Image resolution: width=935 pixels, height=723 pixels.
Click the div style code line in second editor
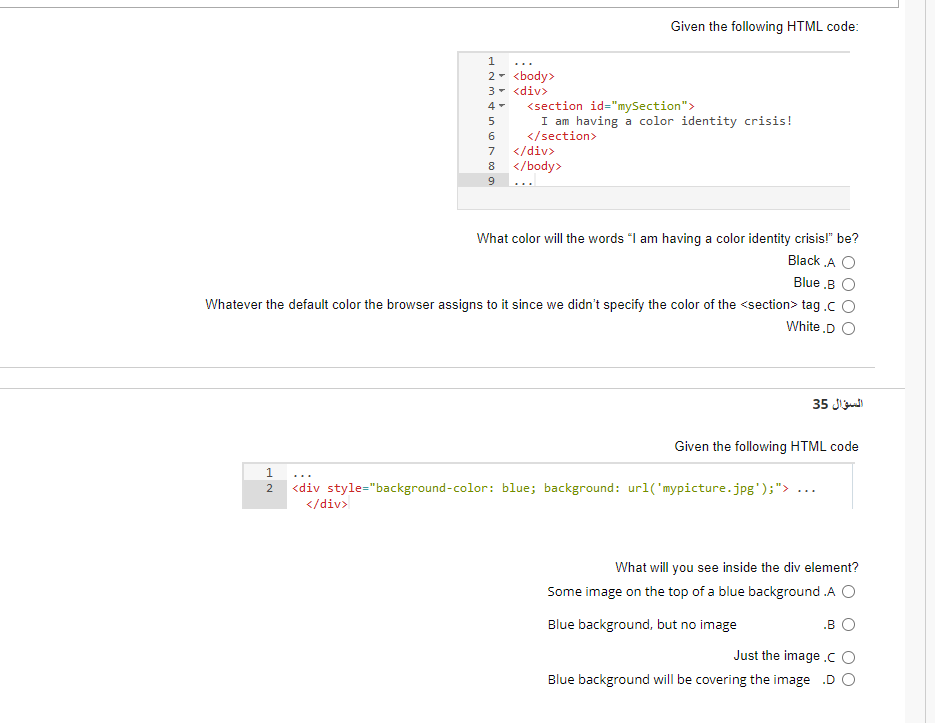554,488
